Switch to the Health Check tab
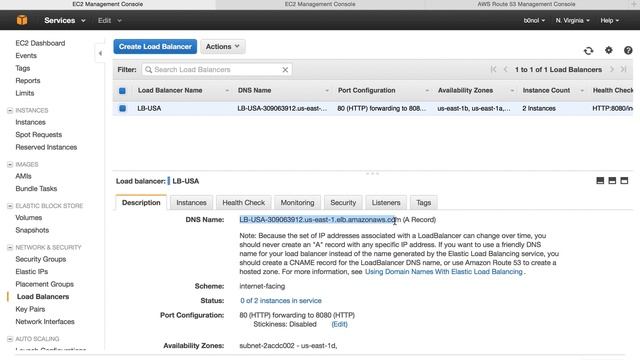This screenshot has height=360, width=640. 243,202
